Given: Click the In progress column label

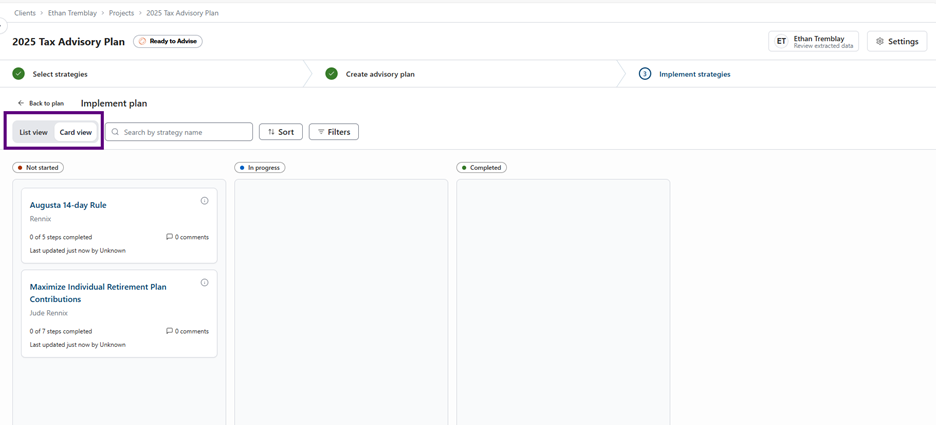Looking at the screenshot, I should point(260,168).
